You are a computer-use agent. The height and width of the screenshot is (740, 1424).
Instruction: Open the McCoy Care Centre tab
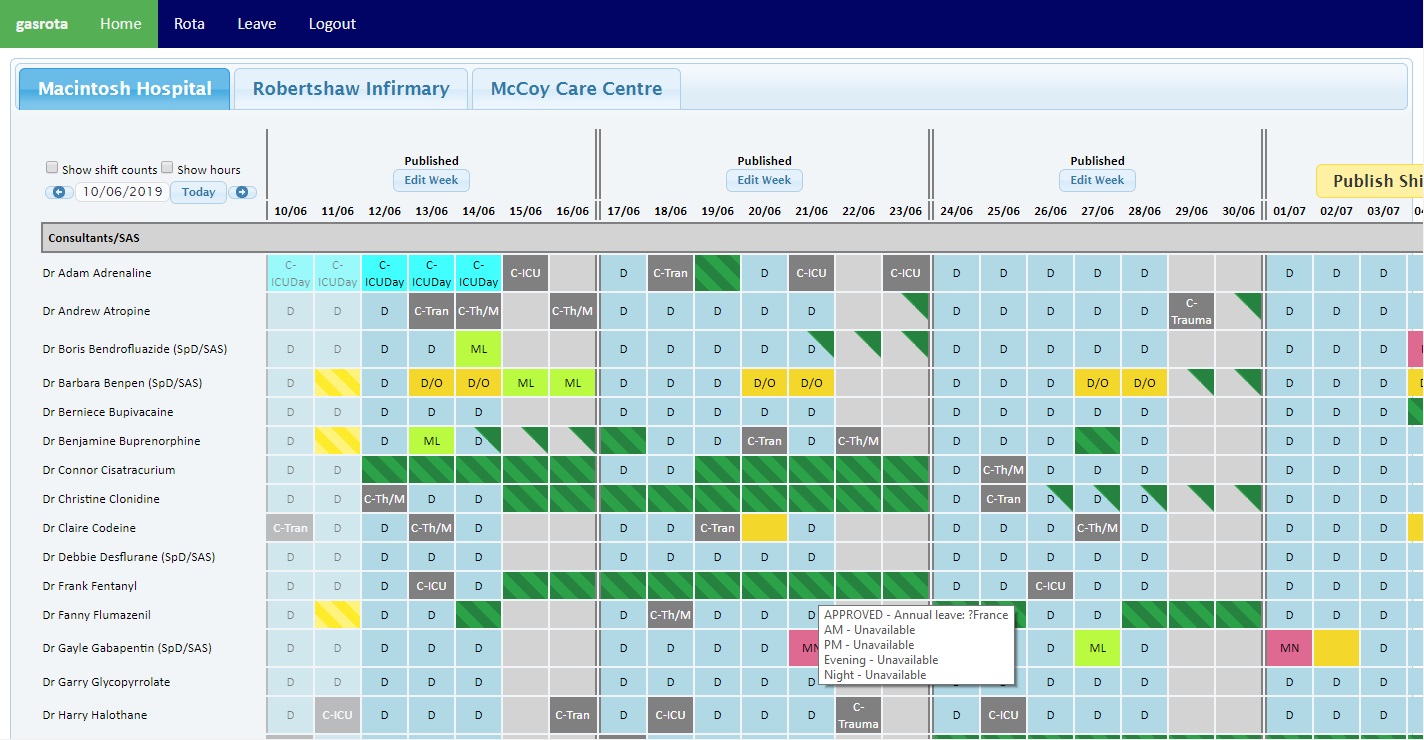pyautogui.click(x=576, y=89)
